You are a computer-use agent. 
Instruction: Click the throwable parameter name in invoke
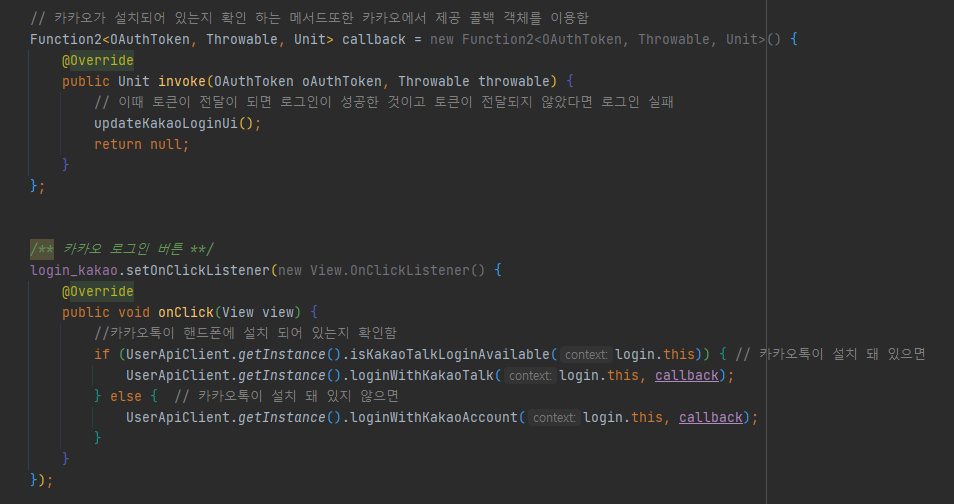(514, 82)
